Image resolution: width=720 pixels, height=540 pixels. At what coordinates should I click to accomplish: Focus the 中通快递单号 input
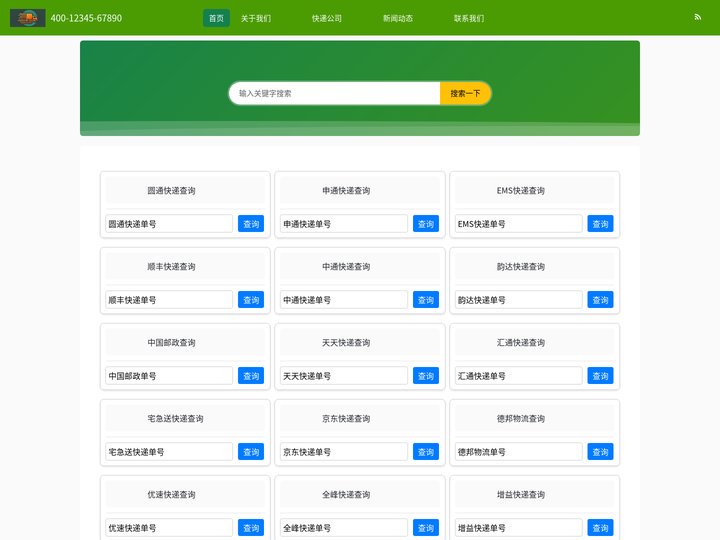click(344, 300)
